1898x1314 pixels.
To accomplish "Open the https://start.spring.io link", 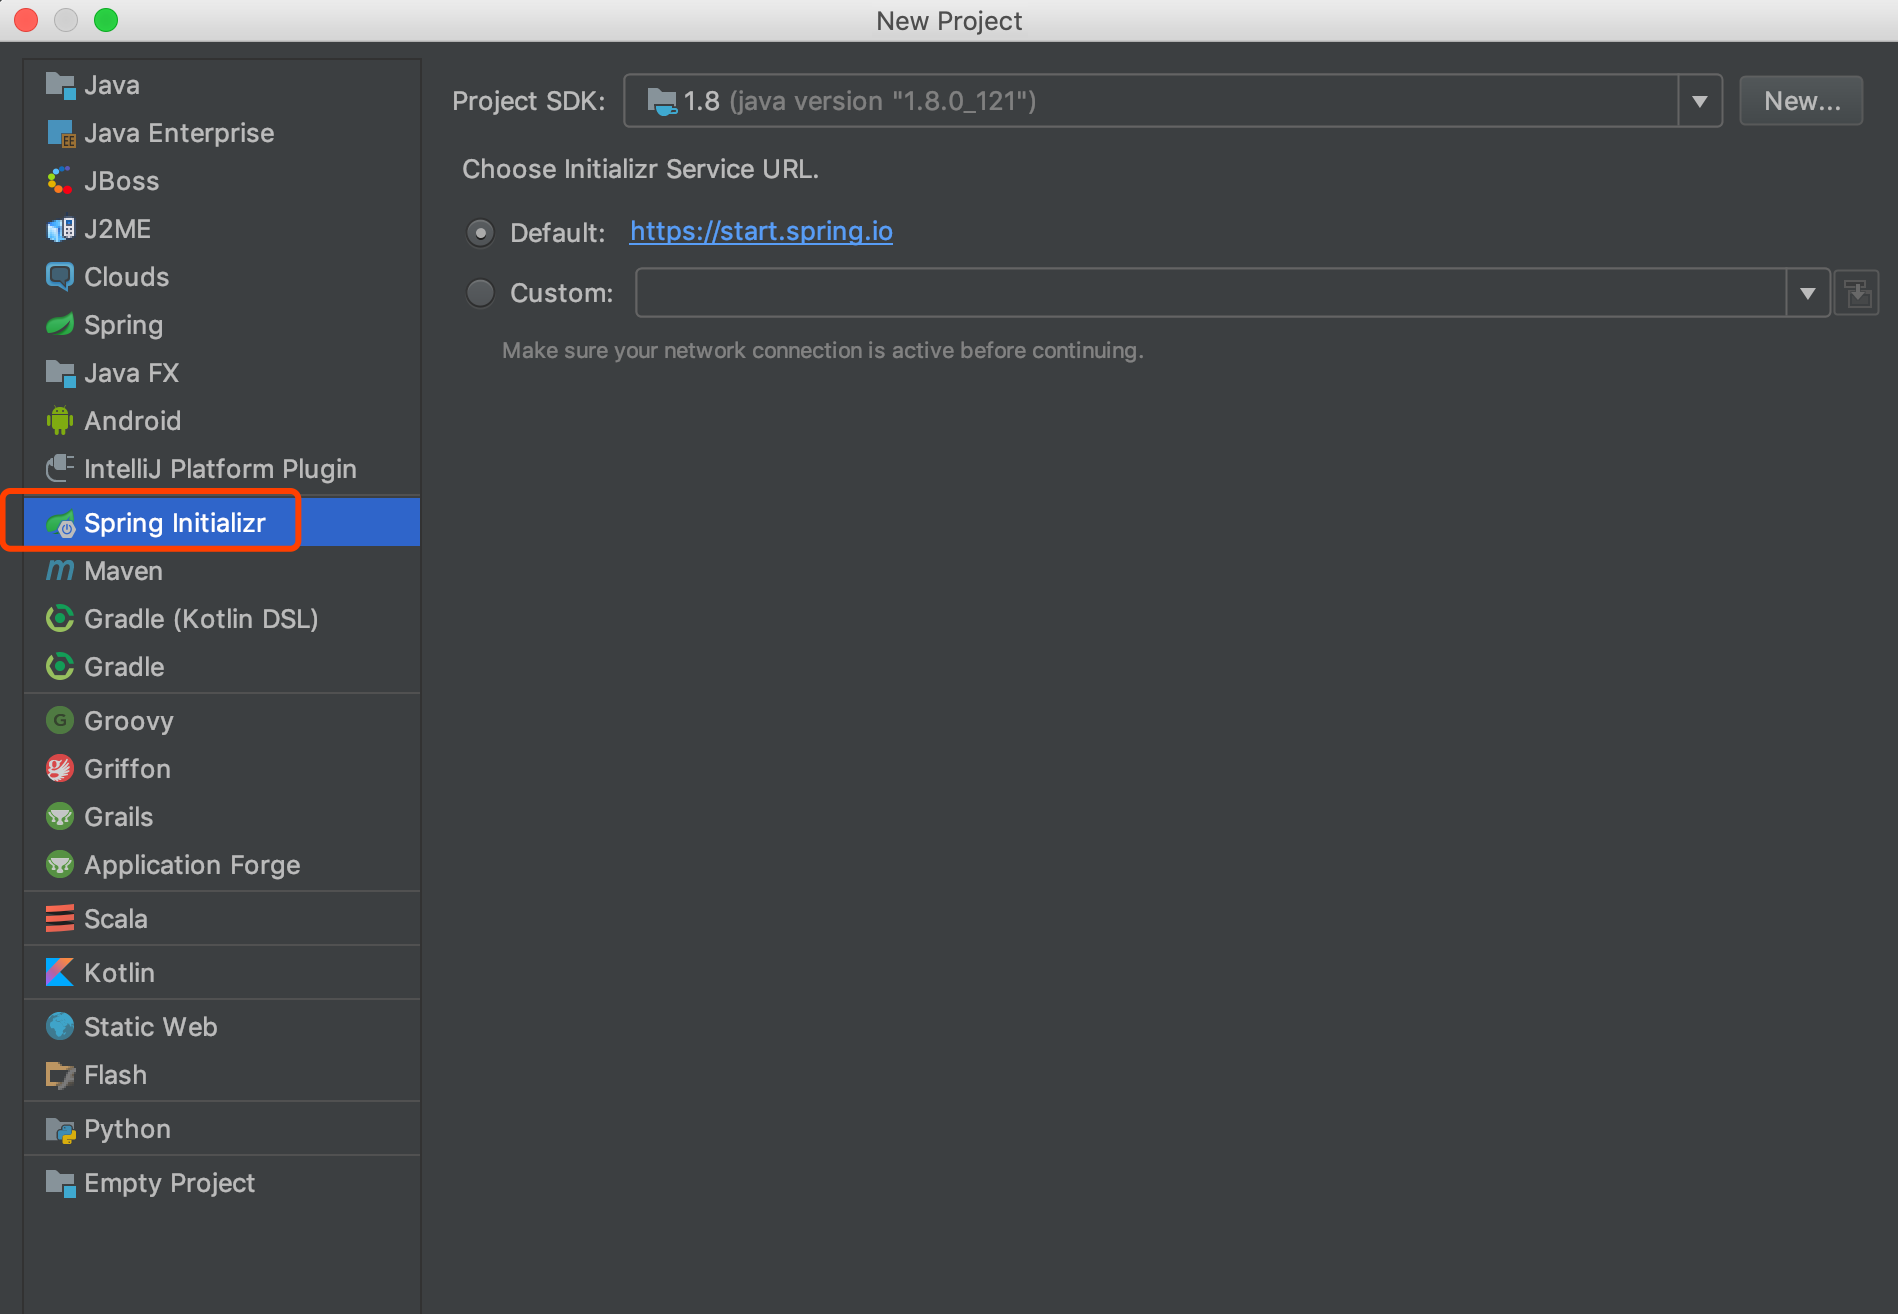I will tap(761, 232).
